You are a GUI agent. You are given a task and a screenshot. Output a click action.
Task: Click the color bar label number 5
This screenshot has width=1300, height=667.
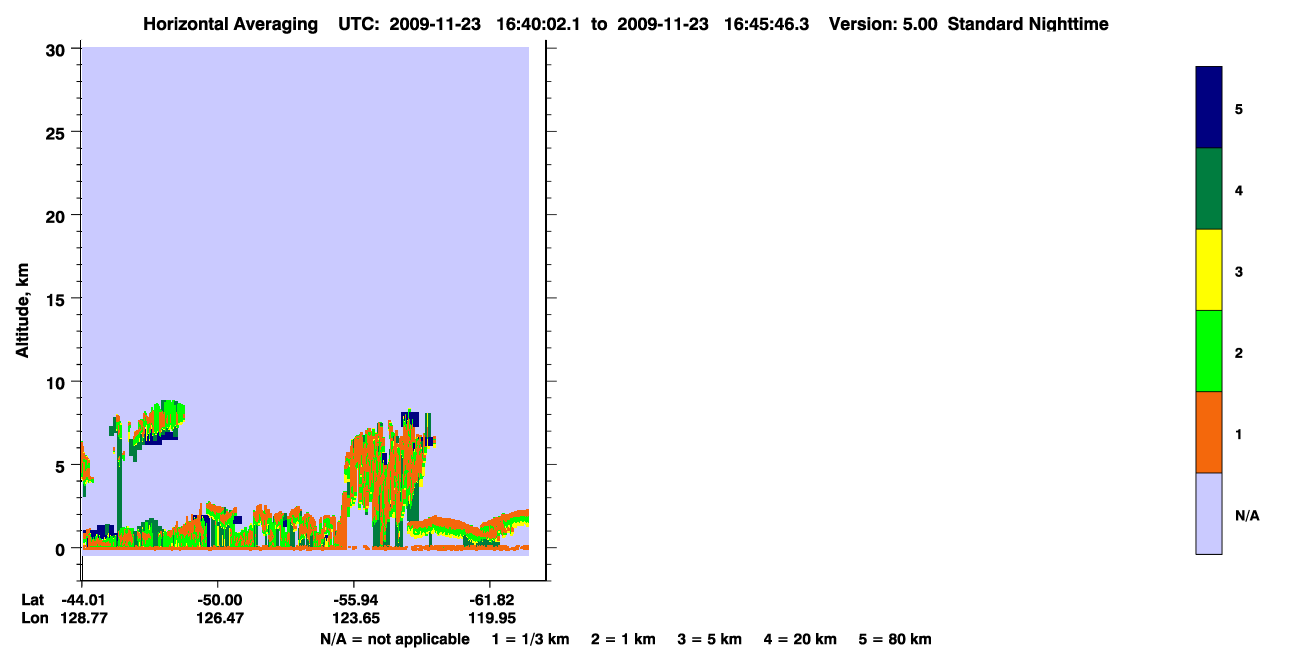[1238, 109]
